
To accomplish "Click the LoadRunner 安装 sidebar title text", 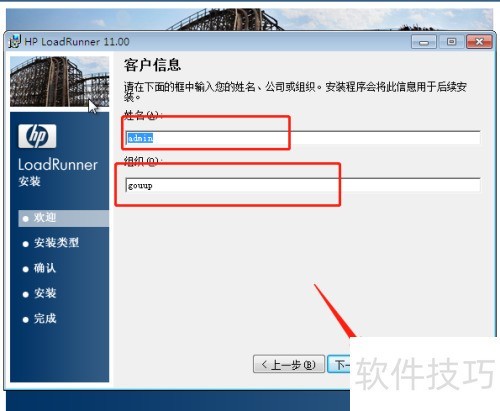I will (58, 172).
